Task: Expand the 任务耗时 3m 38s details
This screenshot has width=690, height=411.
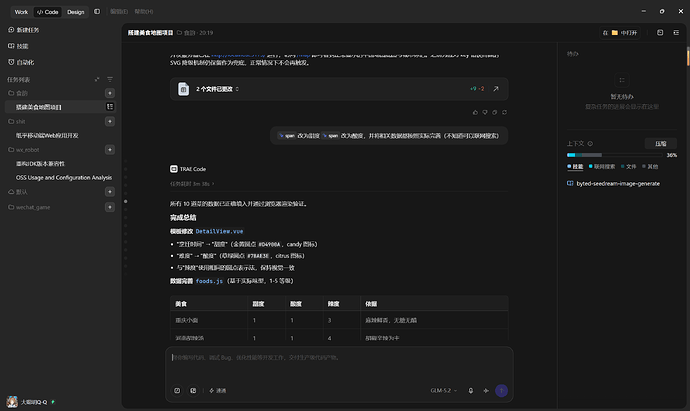Action: (192, 184)
